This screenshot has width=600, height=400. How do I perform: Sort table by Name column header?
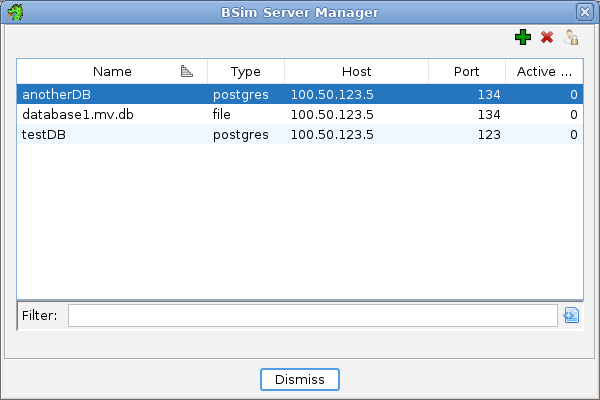(x=112, y=71)
